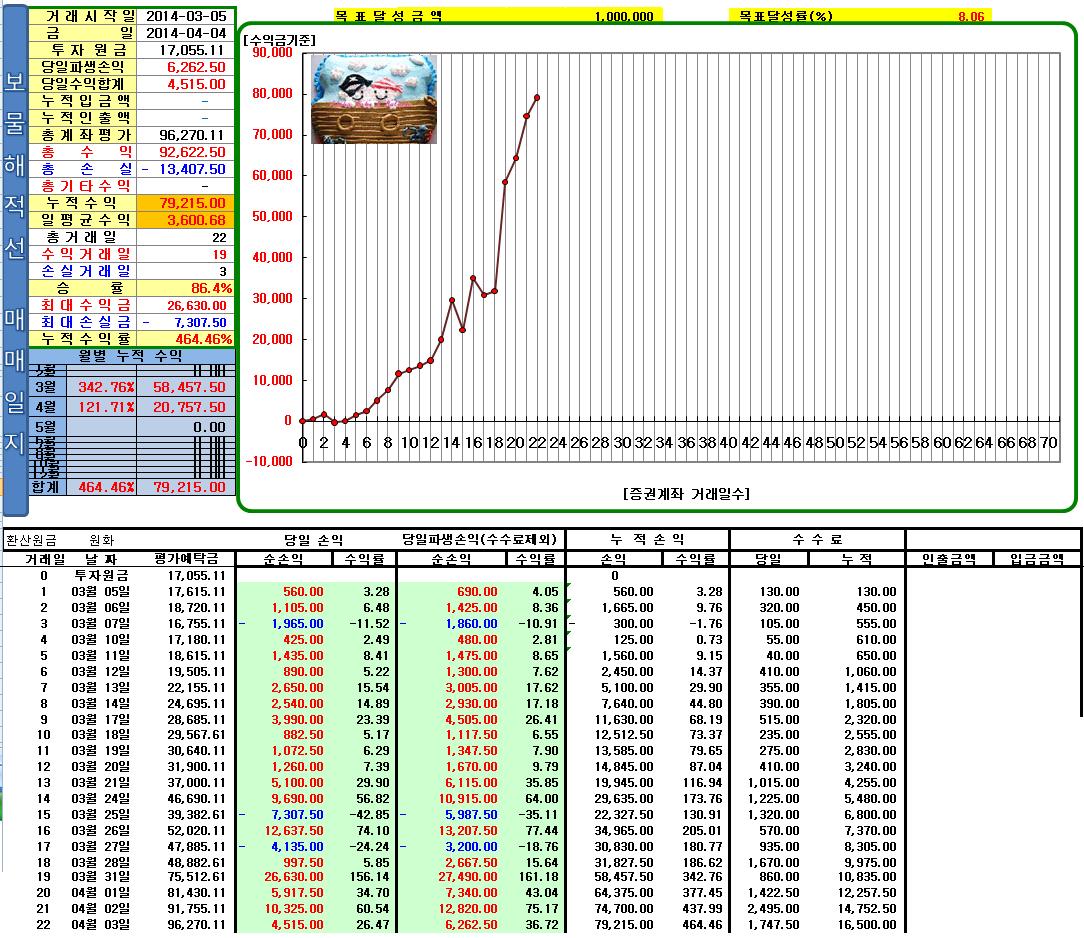Click the pirate ship picture in the chart
This screenshot has width=1084, height=938.
coord(374,98)
